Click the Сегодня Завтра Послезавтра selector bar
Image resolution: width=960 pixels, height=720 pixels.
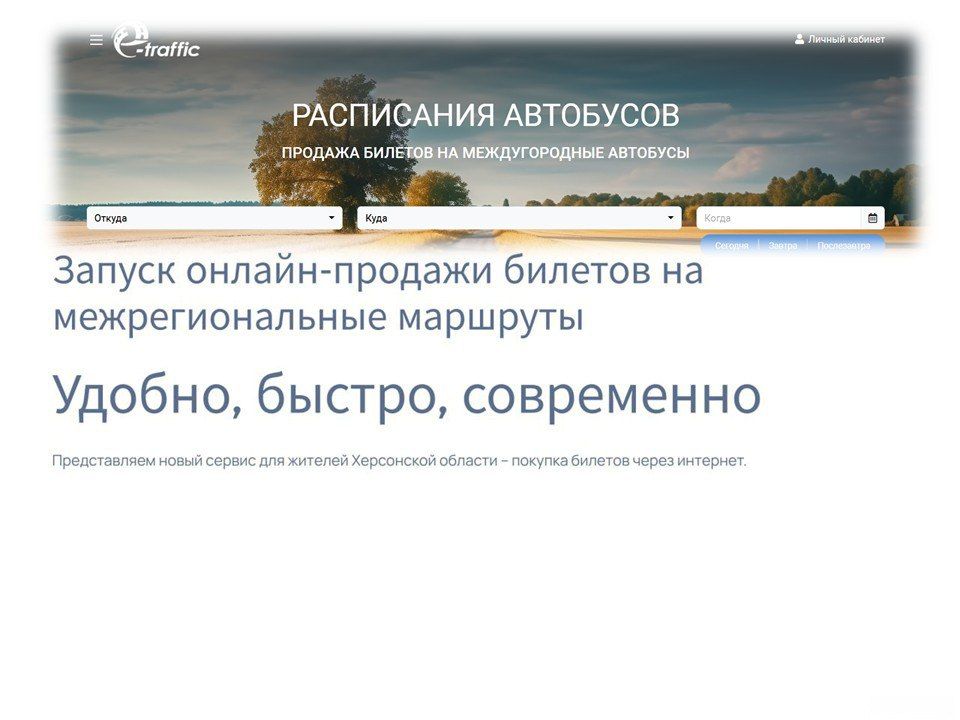click(x=790, y=243)
